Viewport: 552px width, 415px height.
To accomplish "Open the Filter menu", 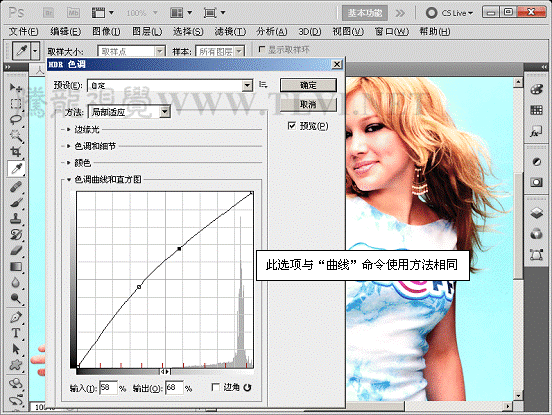I will [x=230, y=32].
